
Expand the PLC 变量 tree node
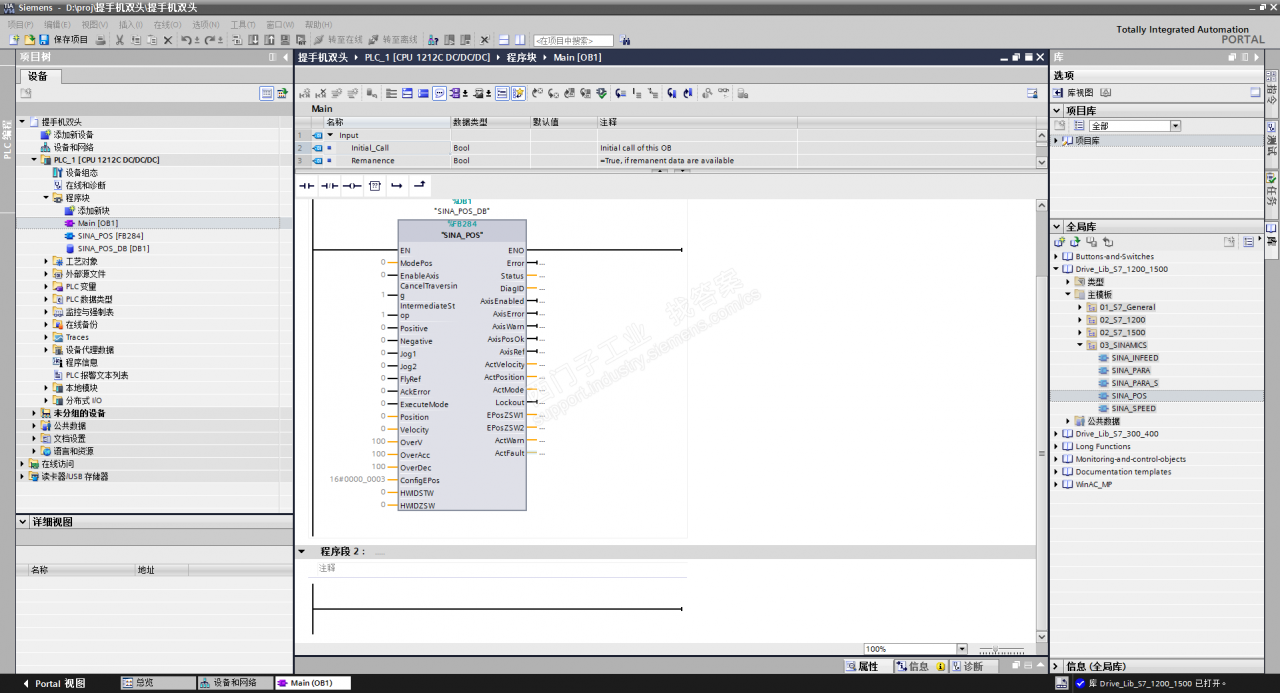click(46, 287)
